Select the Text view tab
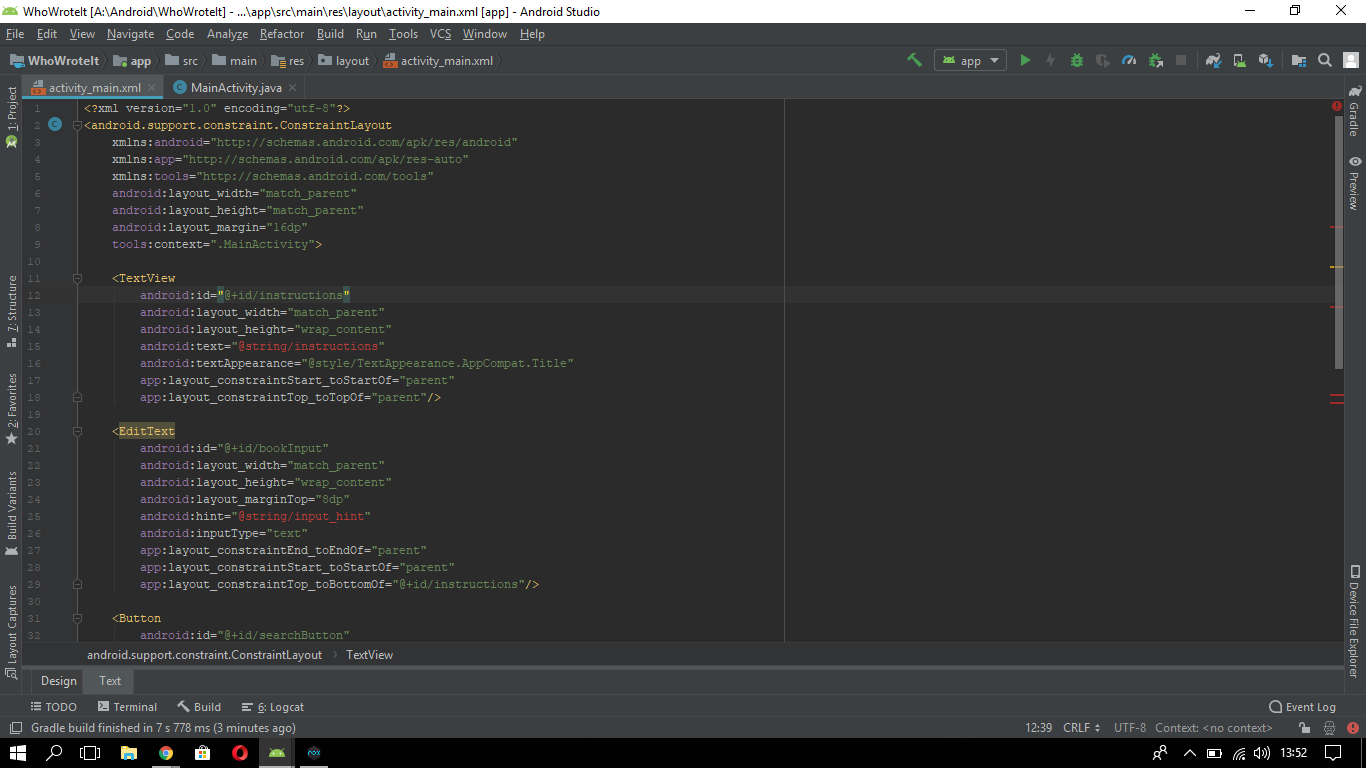This screenshot has height=768, width=1366. pyautogui.click(x=110, y=681)
